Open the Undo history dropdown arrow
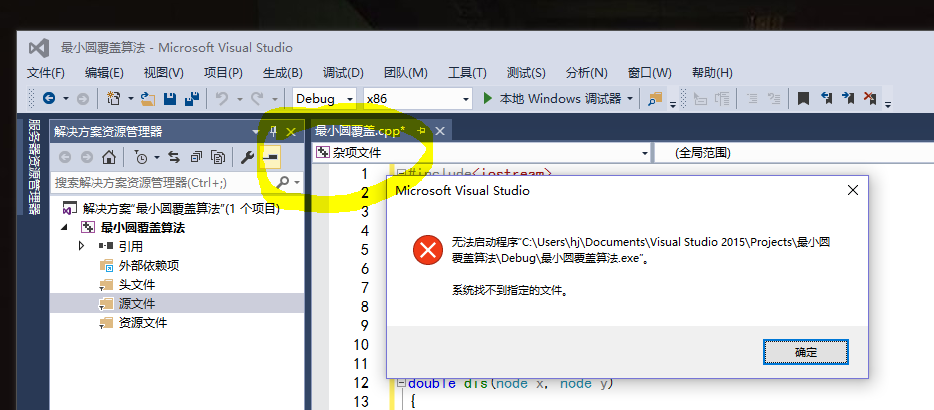 click(x=239, y=99)
